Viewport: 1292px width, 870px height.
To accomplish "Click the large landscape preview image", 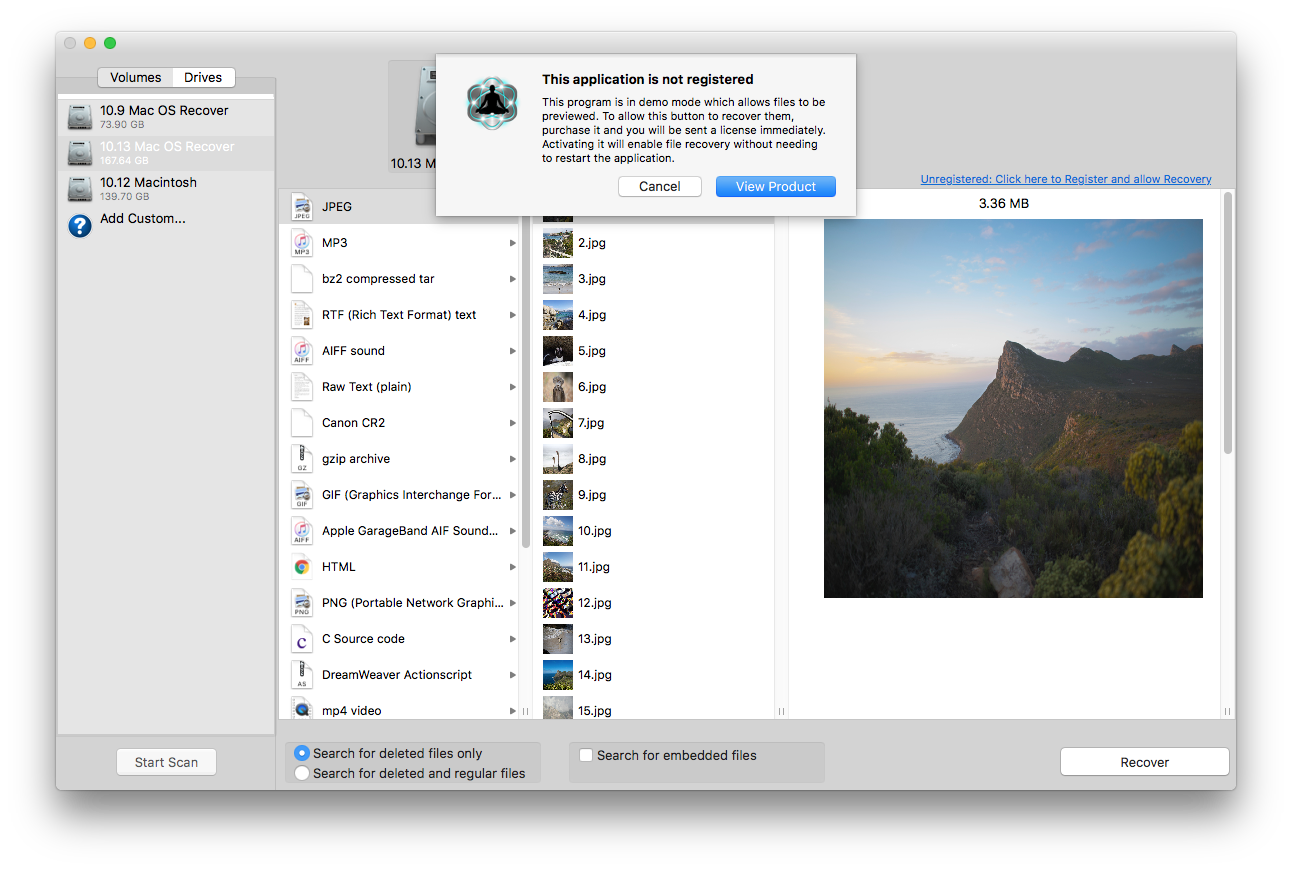I will 1013,408.
